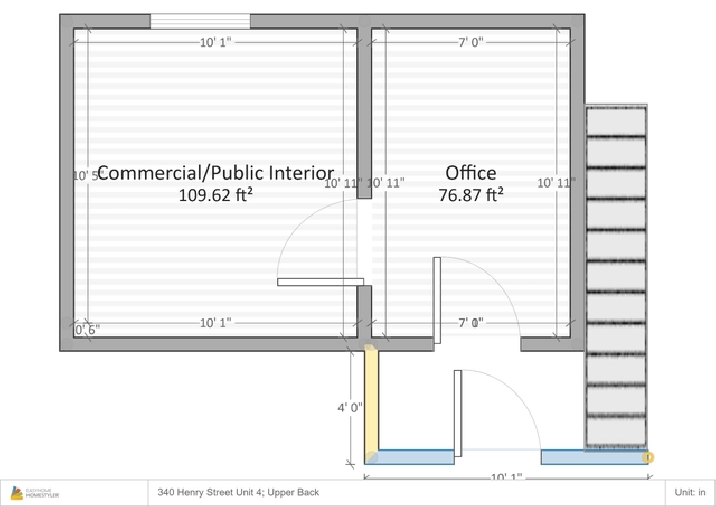
Task: Select the right blue wall segment
Action: 592,457
